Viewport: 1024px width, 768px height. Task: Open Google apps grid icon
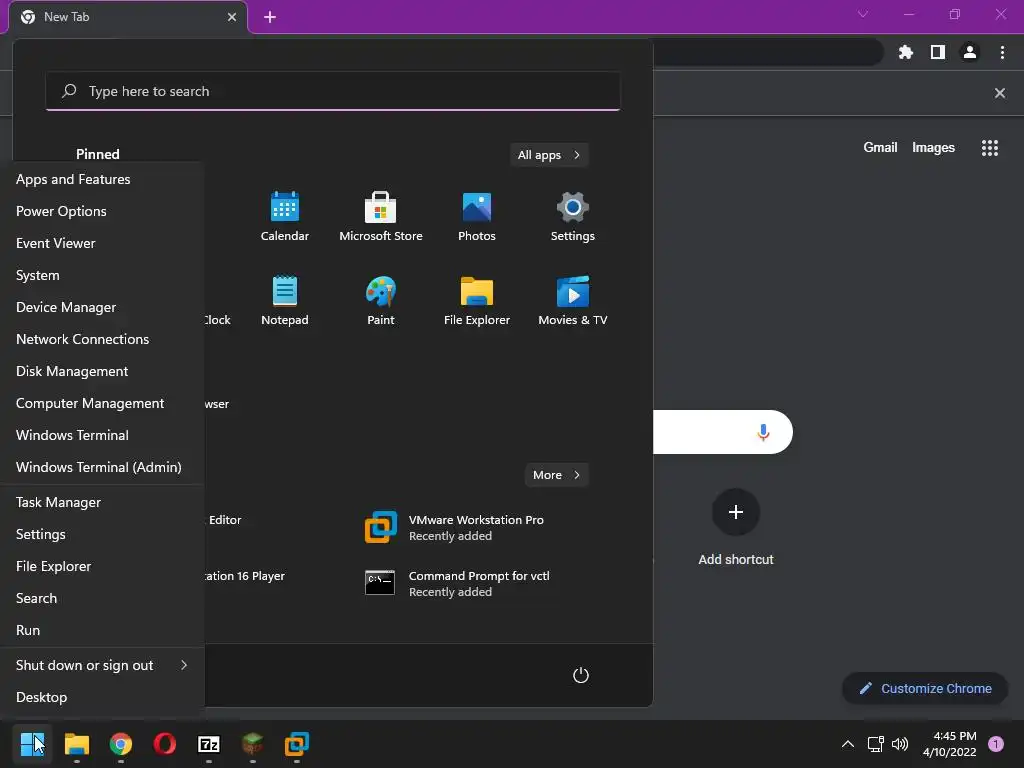click(990, 148)
